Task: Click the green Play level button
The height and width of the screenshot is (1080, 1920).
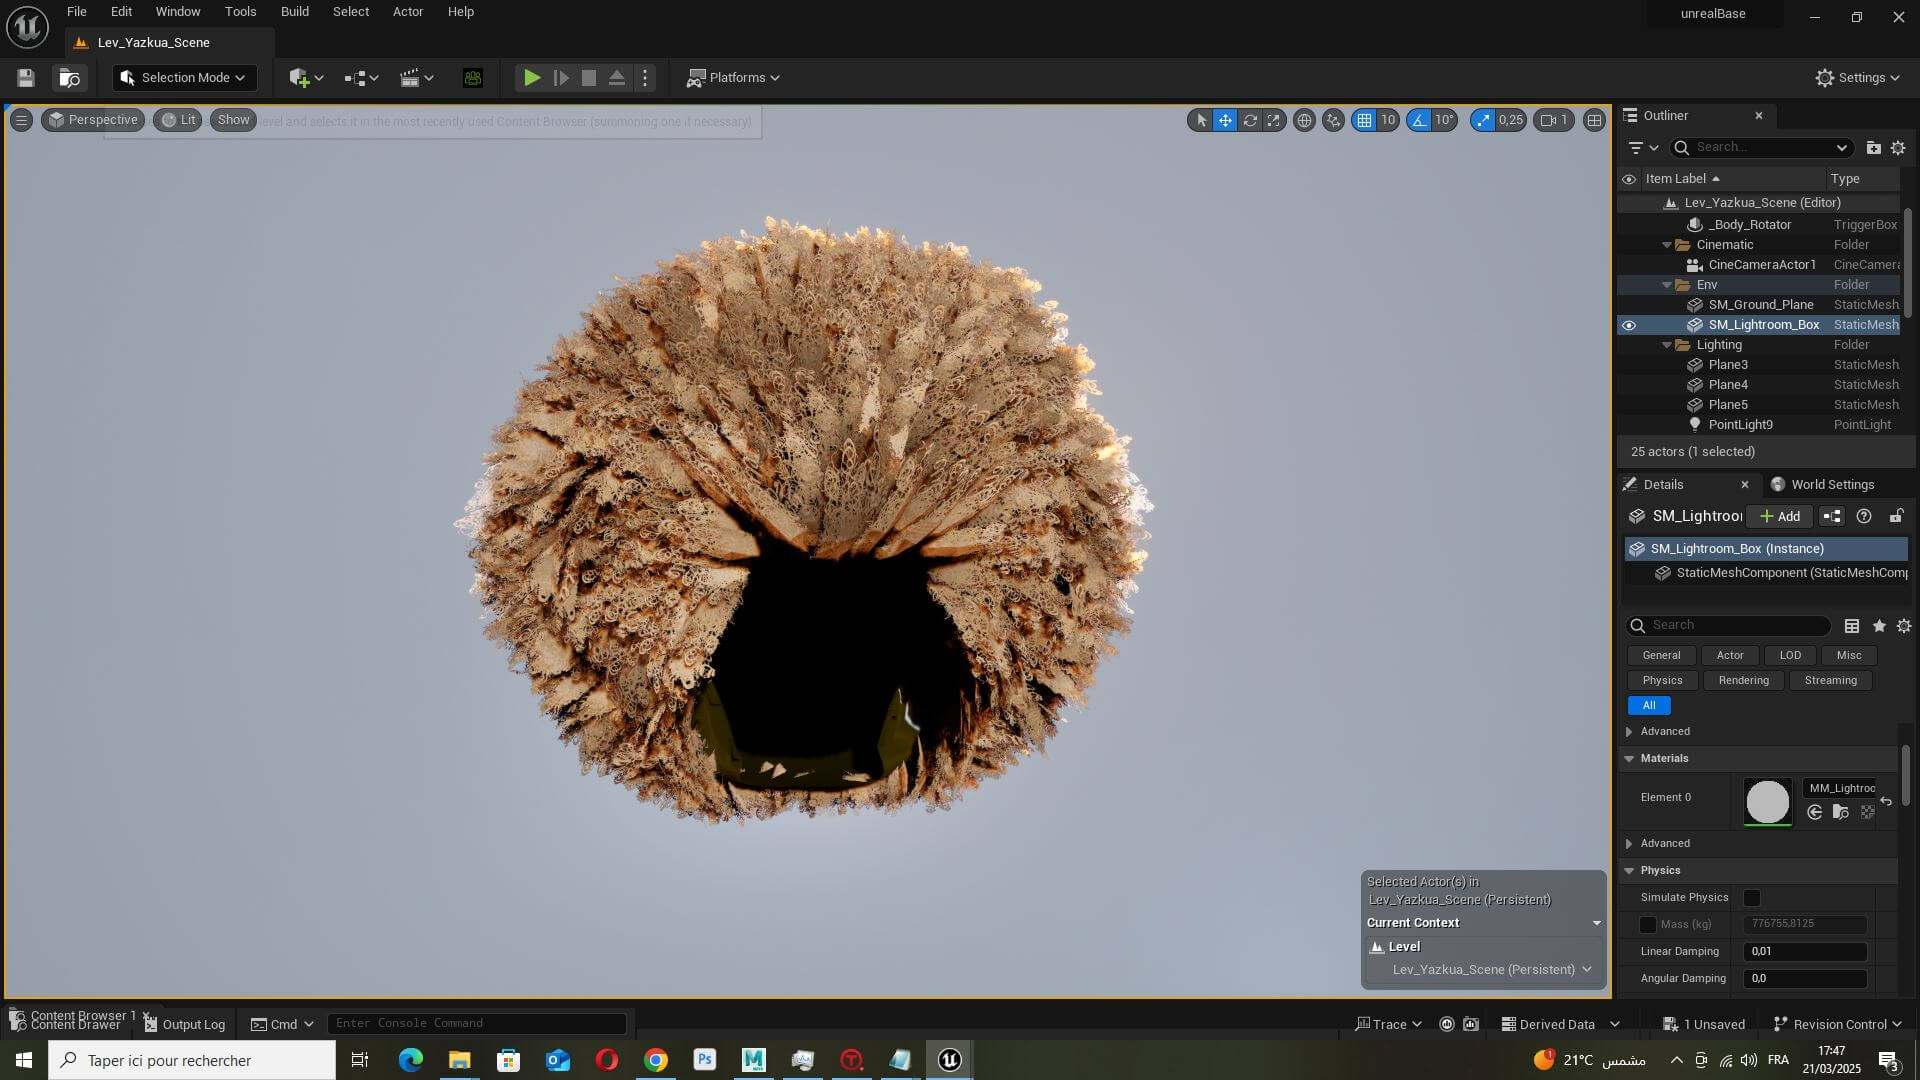Action: (x=532, y=78)
